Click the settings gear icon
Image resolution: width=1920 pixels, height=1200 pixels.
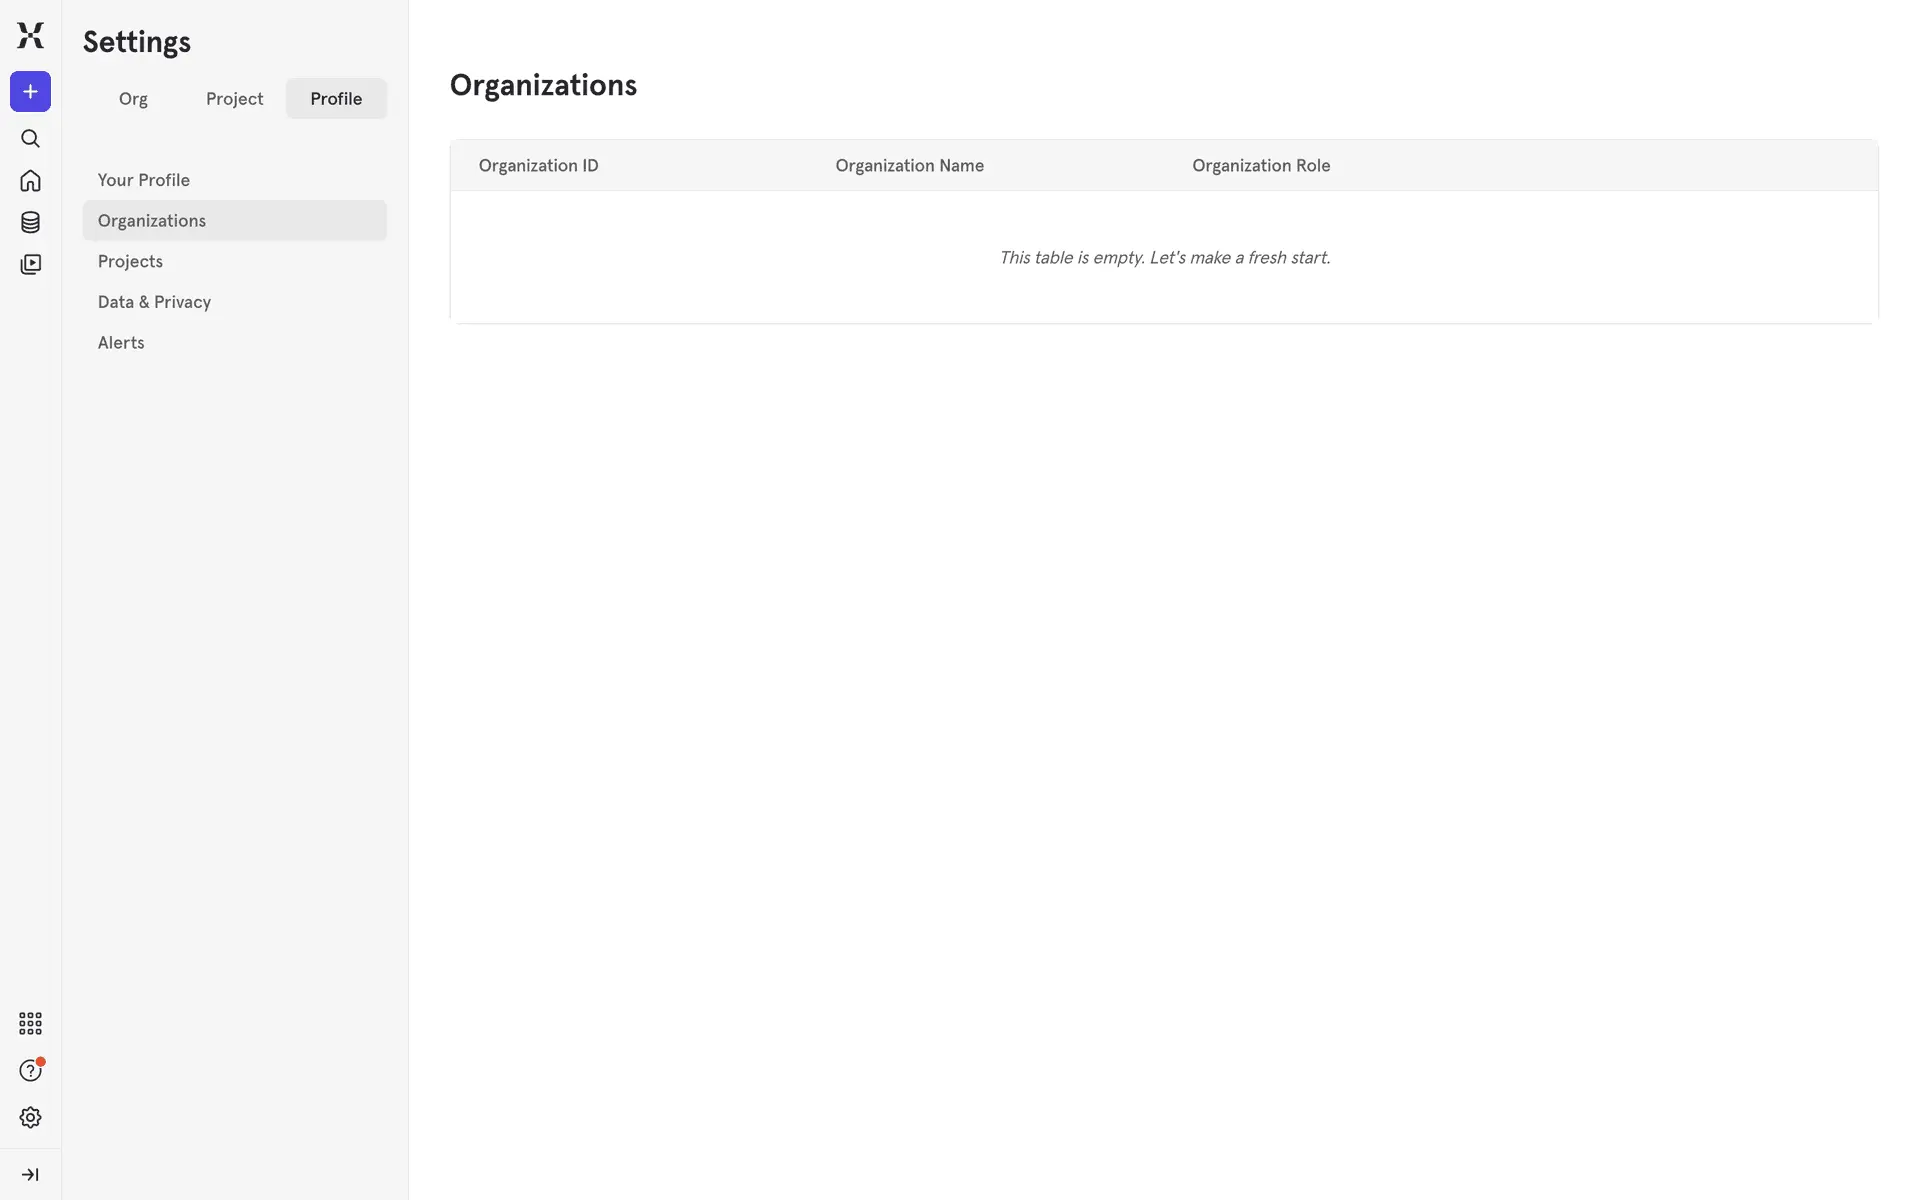(30, 1117)
